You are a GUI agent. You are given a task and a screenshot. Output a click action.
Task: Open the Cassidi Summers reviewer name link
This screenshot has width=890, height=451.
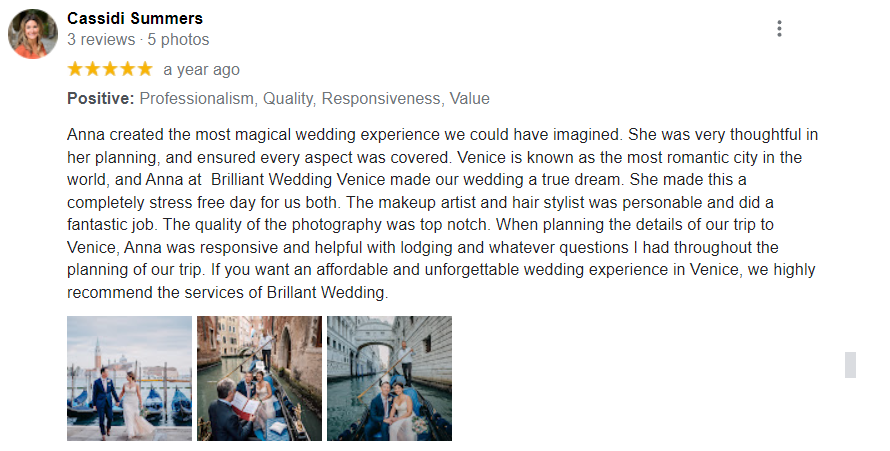135,18
